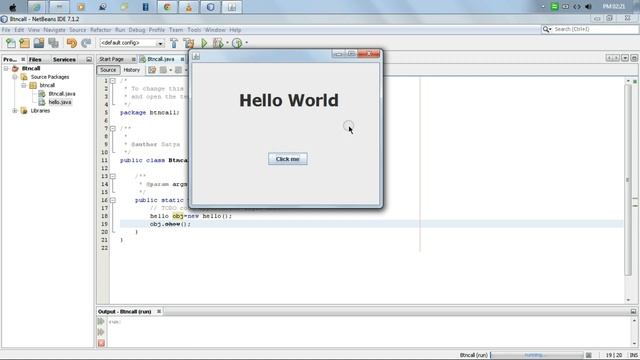Minimize the Projects panel via its icon
This screenshot has height=360, width=640.
point(89,60)
